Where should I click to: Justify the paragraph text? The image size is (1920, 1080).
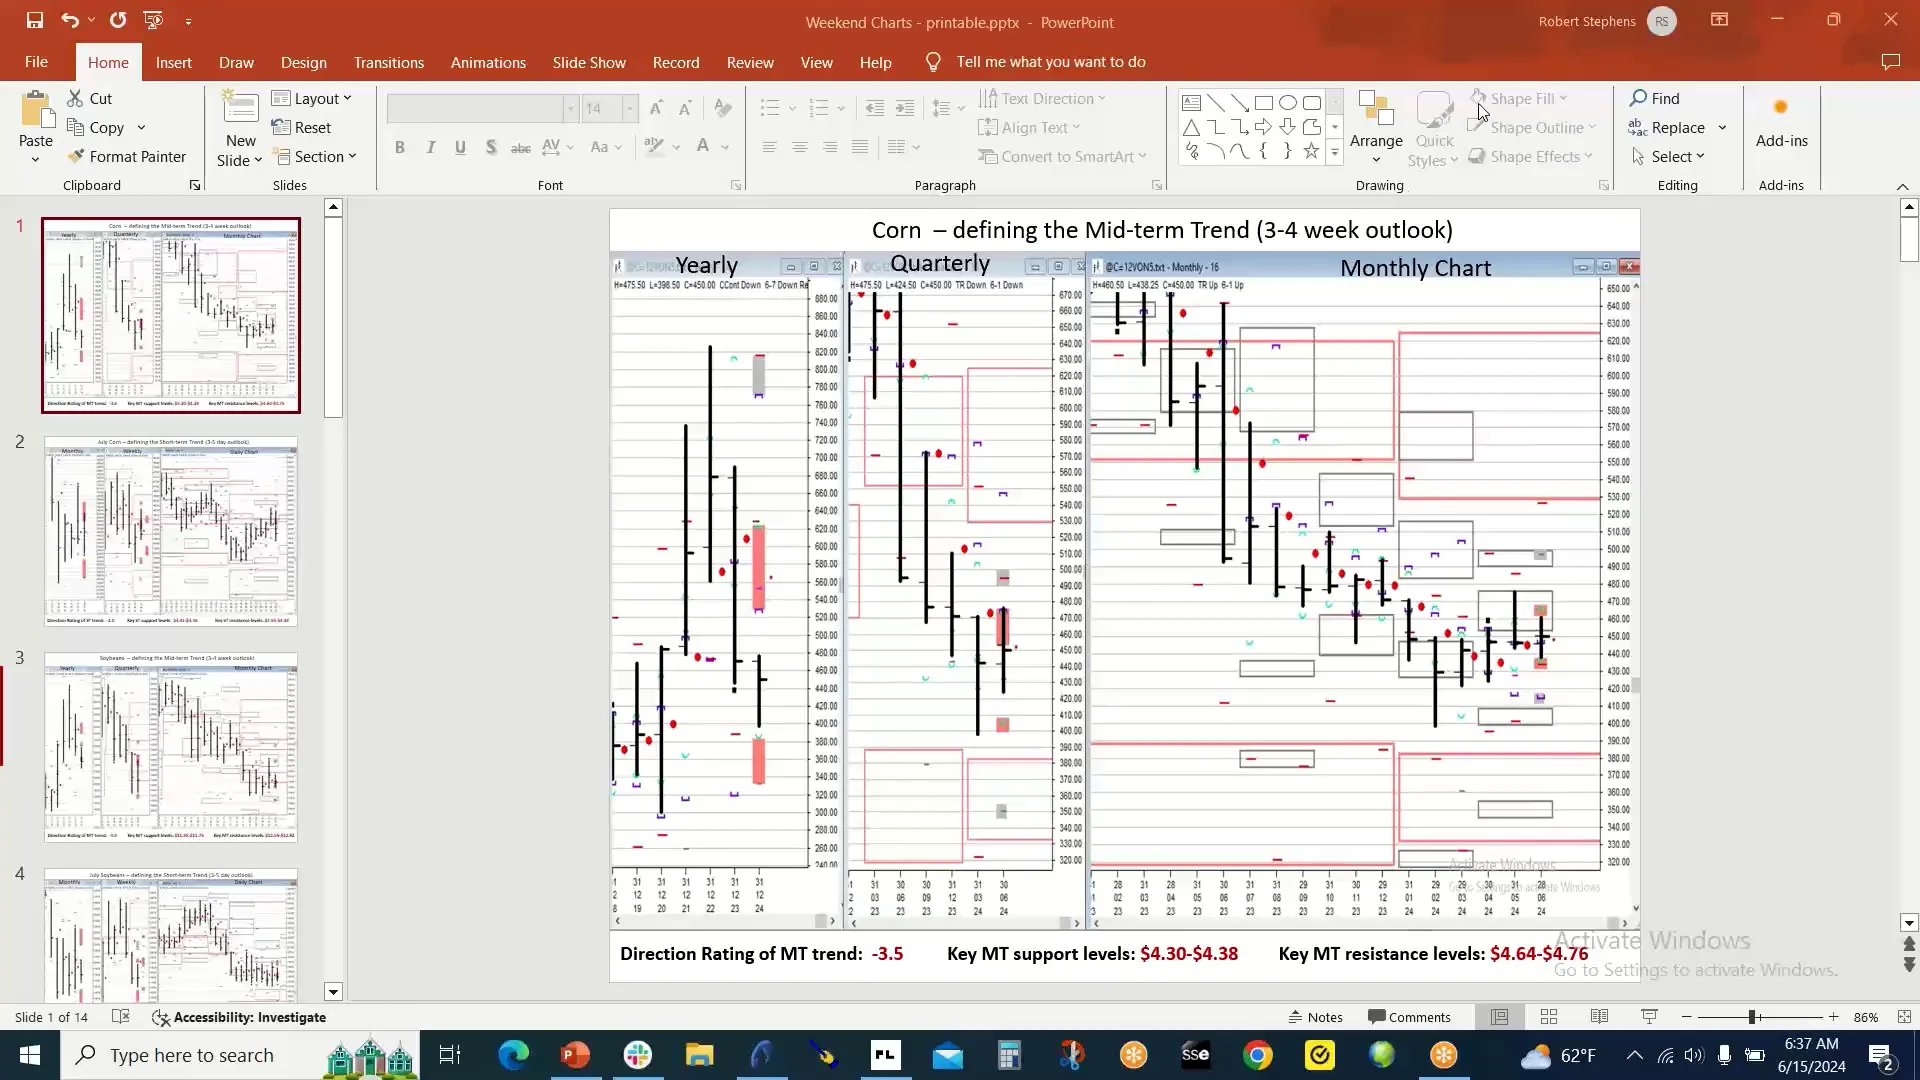pyautogui.click(x=859, y=147)
